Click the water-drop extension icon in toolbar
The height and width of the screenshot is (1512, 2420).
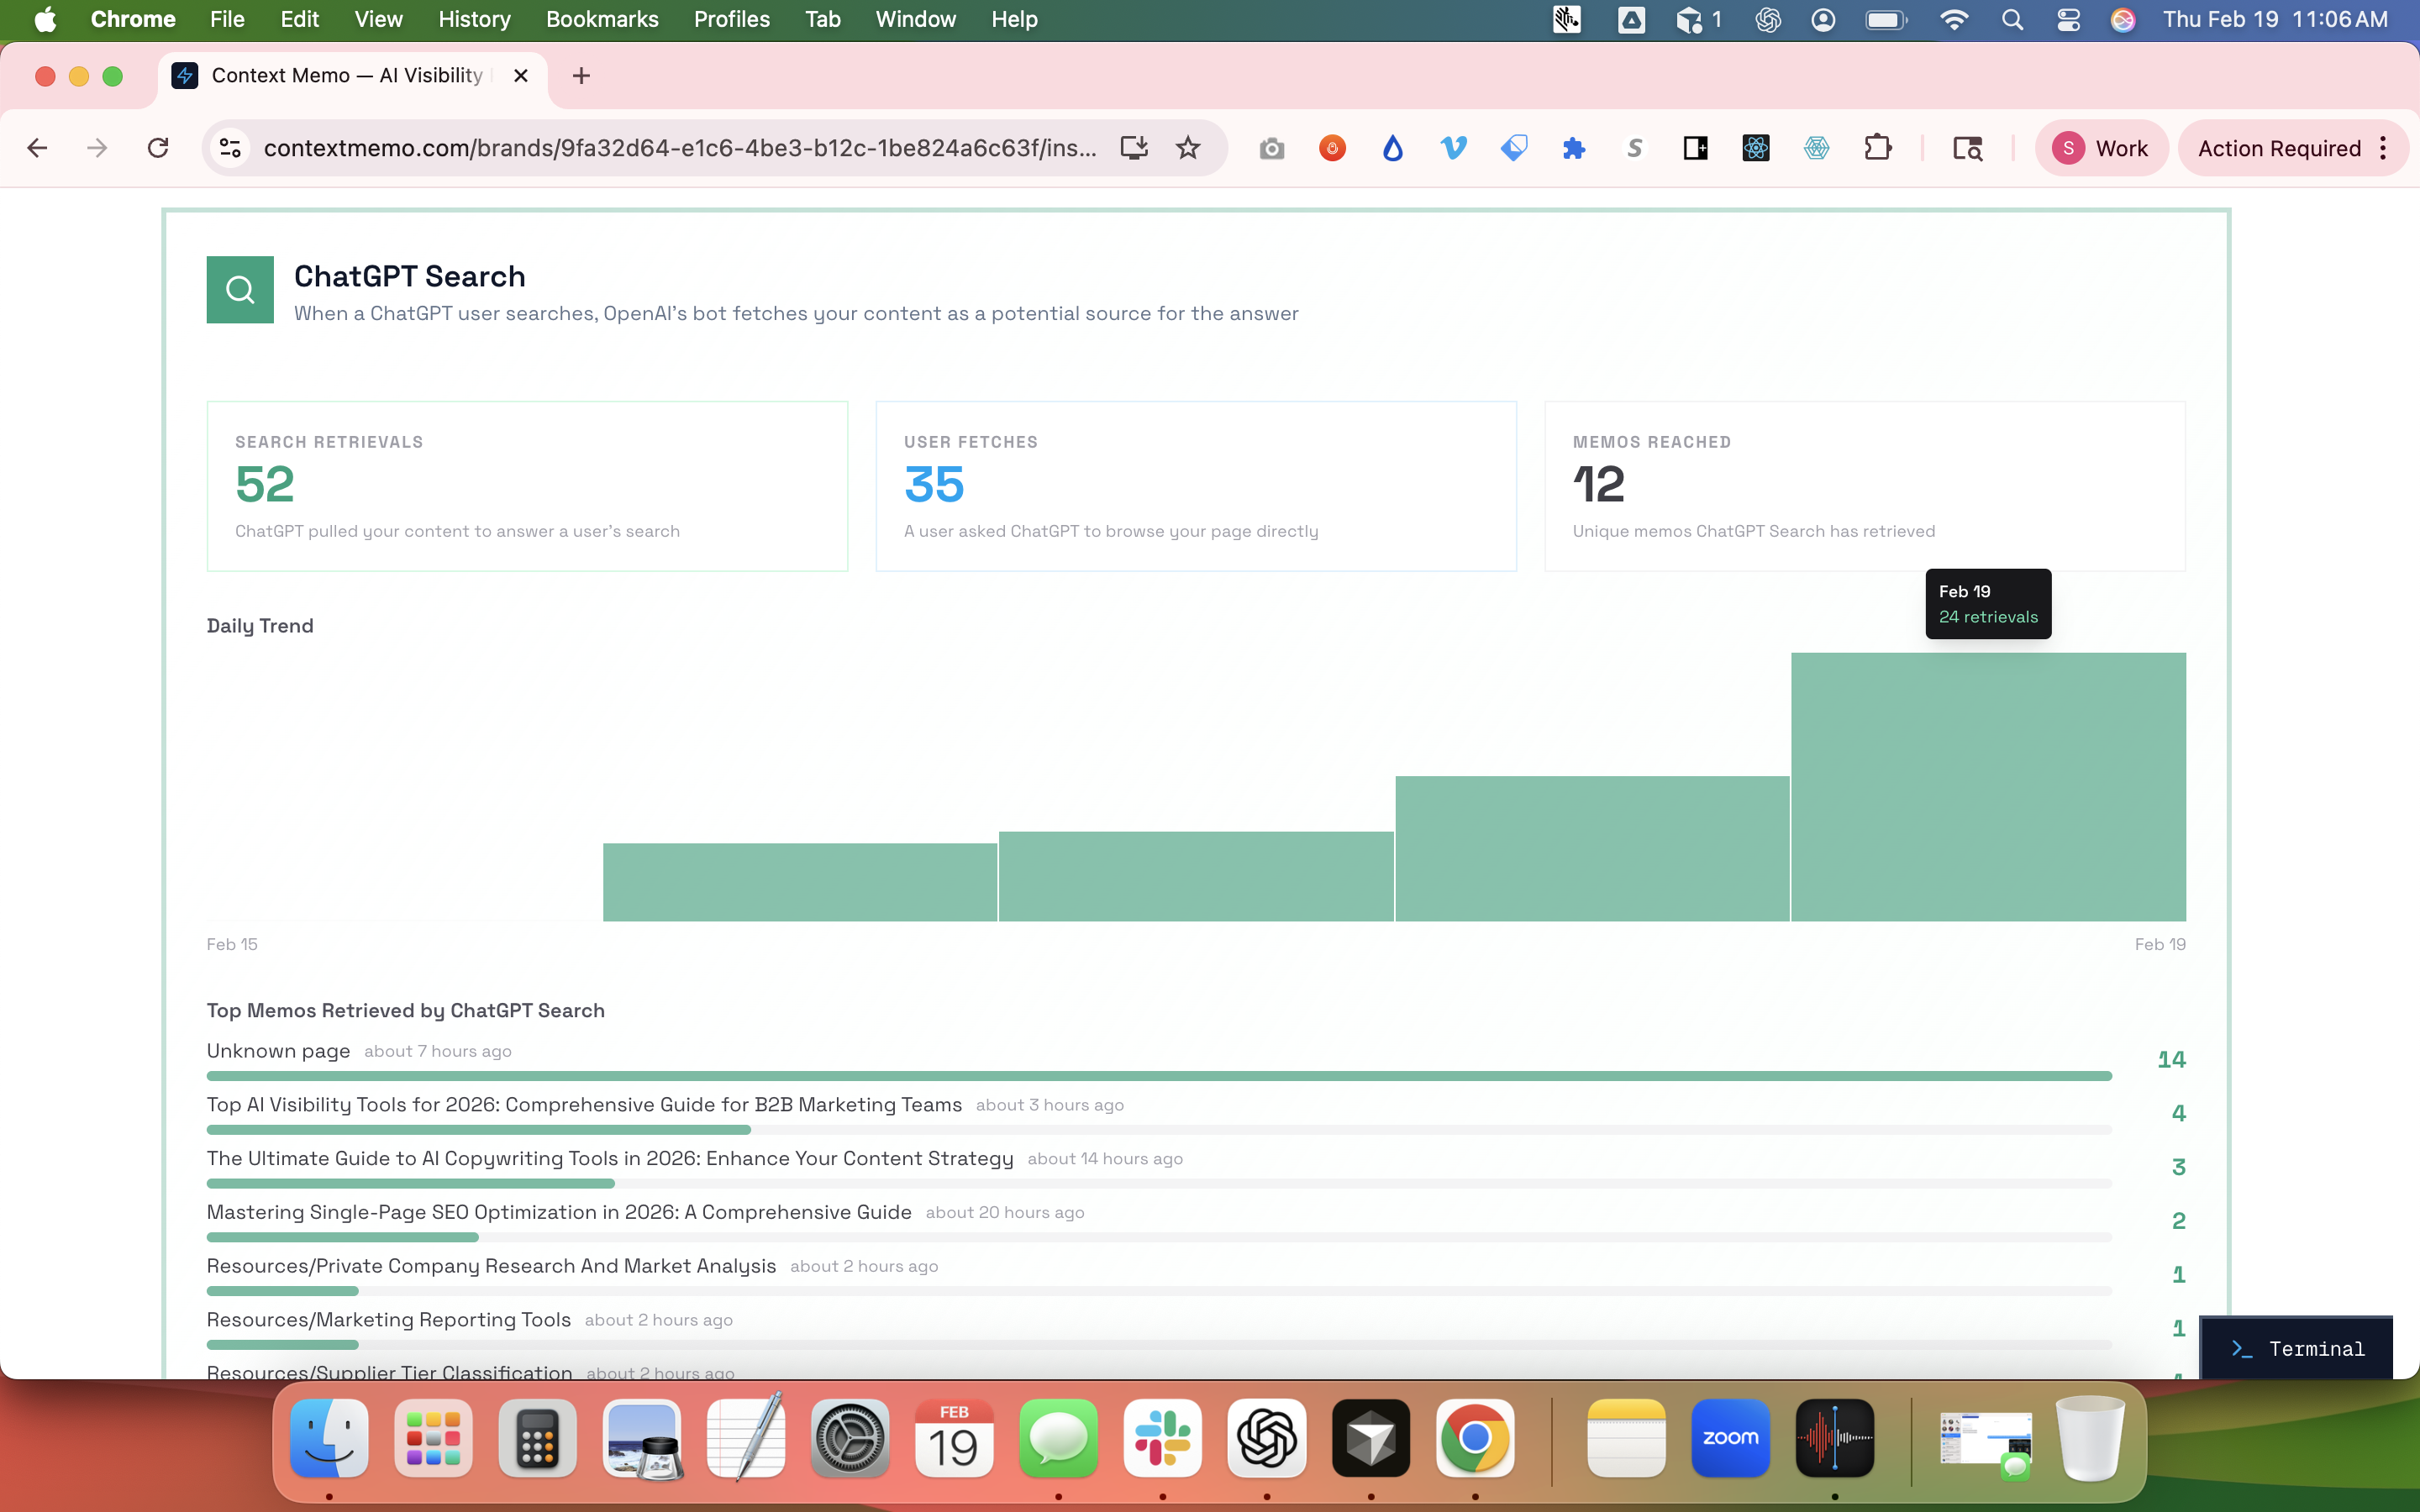coord(1393,147)
